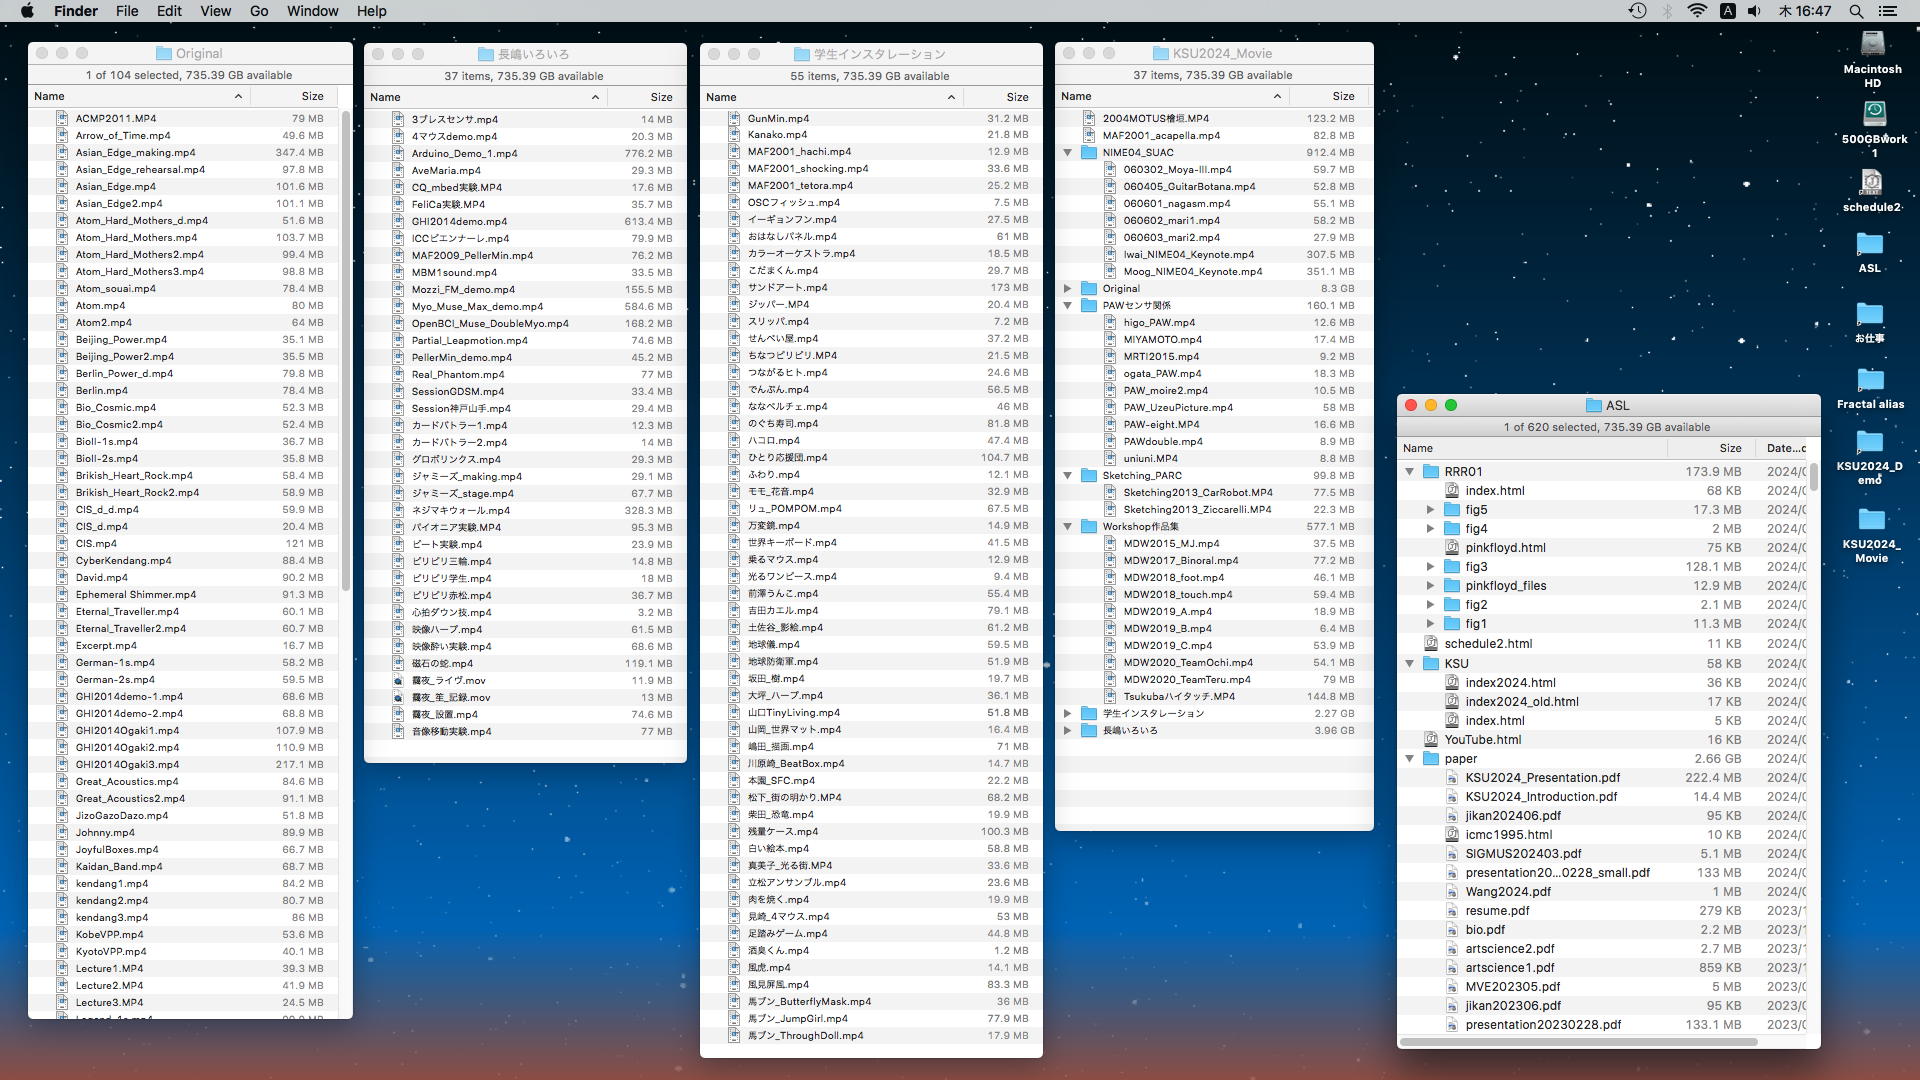Click the Time Machine menu bar icon

coord(1637,11)
